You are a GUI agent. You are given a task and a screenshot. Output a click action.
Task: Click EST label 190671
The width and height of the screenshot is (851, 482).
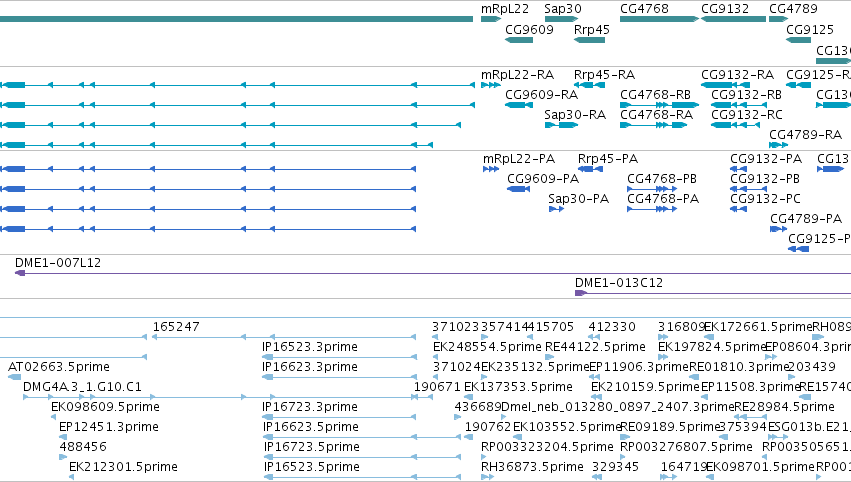coord(437,388)
